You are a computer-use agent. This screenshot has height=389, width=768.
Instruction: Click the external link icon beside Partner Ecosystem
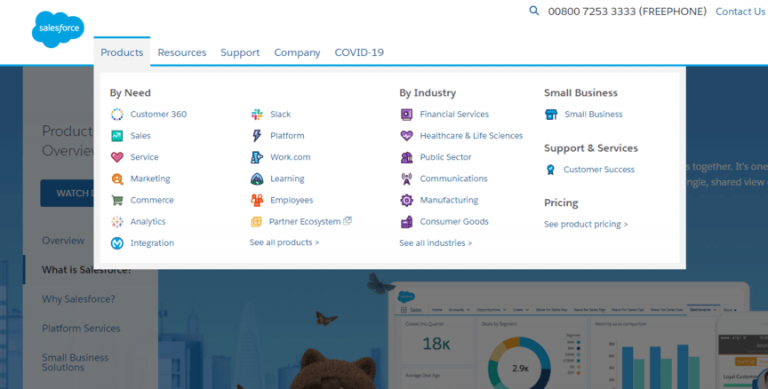point(347,220)
